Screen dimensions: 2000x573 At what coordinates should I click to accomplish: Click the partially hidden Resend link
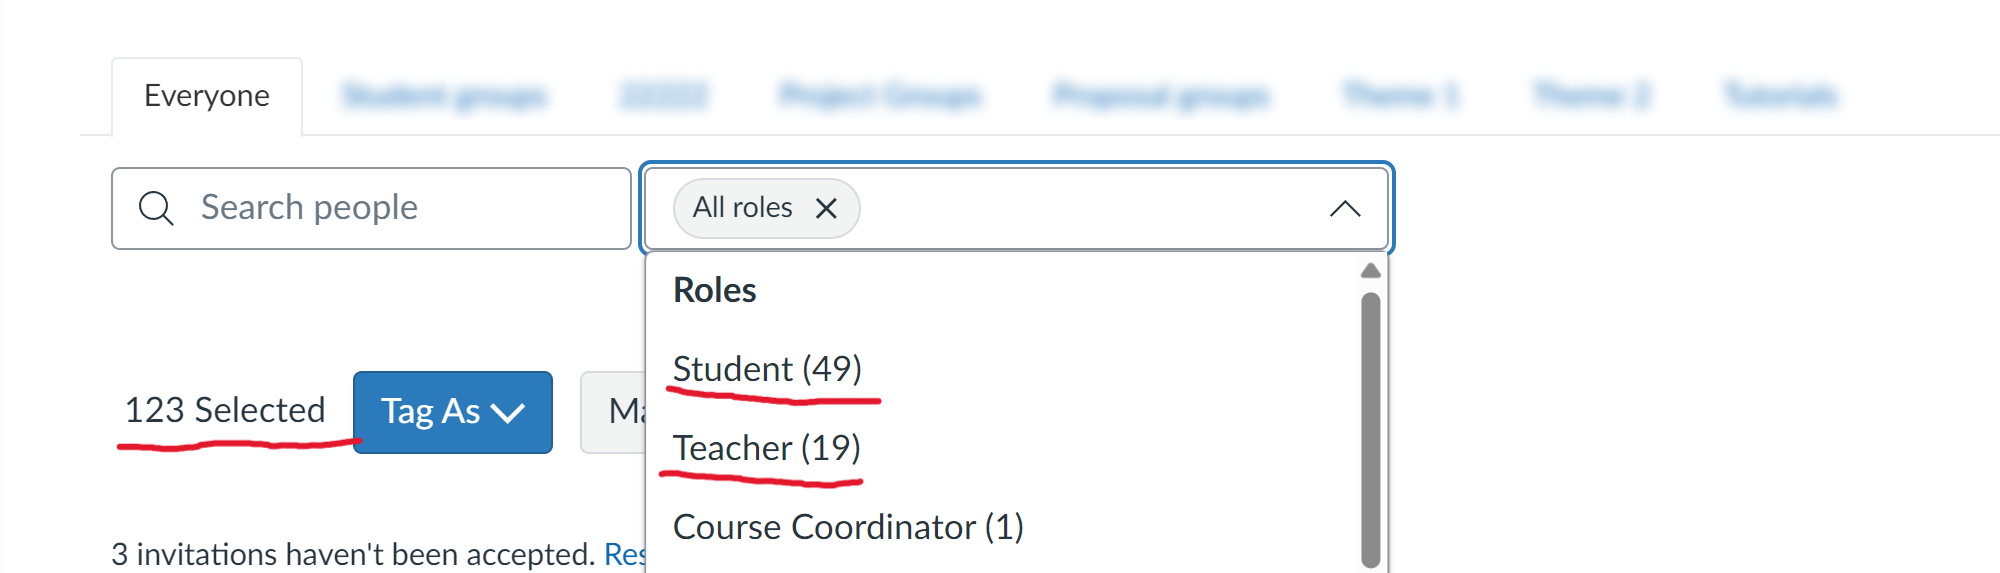point(625,554)
